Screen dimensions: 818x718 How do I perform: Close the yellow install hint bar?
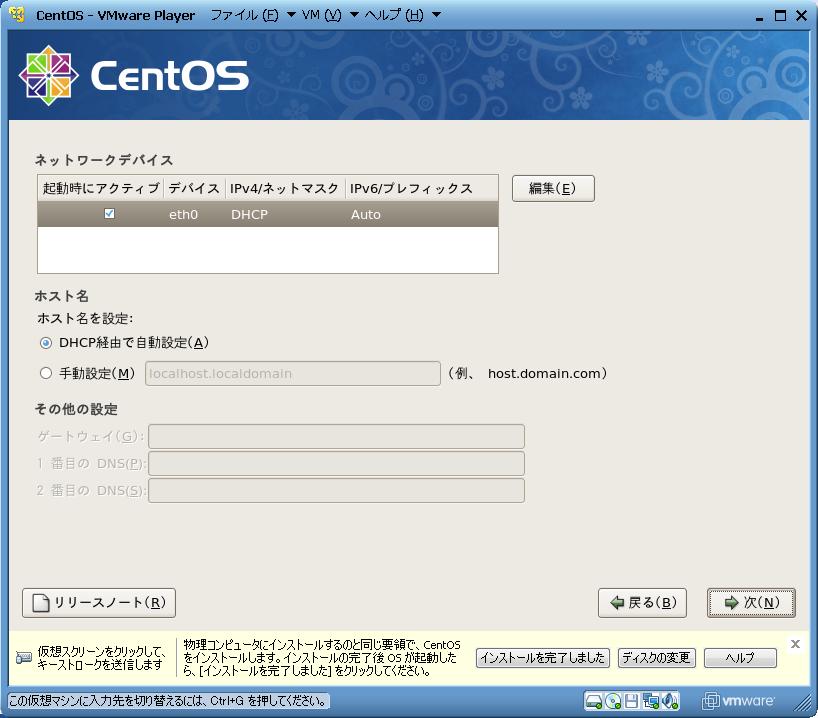point(795,644)
